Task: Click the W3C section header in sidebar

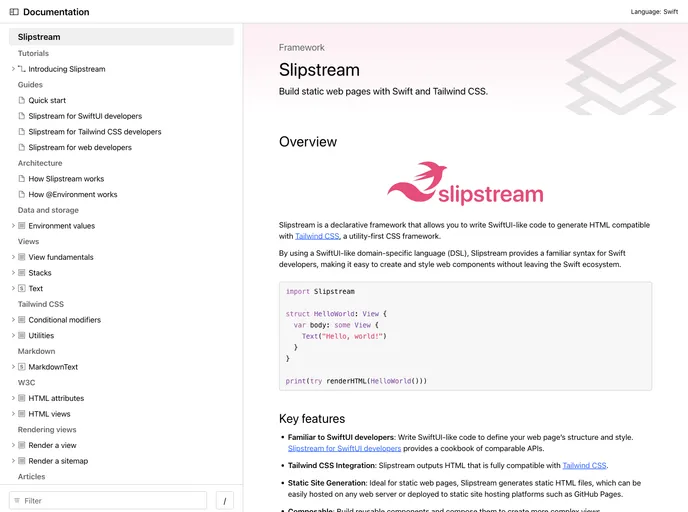Action: 26,383
